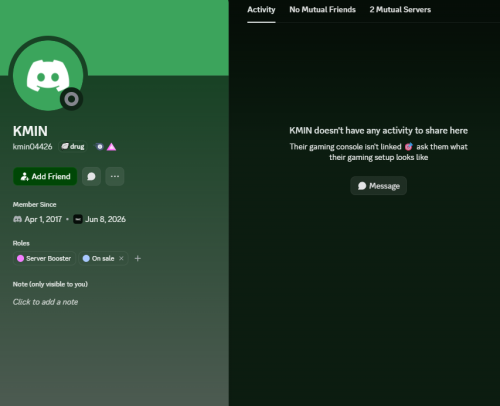
Task: Click the message bubble icon beside Add Friend
Action: click(x=91, y=176)
